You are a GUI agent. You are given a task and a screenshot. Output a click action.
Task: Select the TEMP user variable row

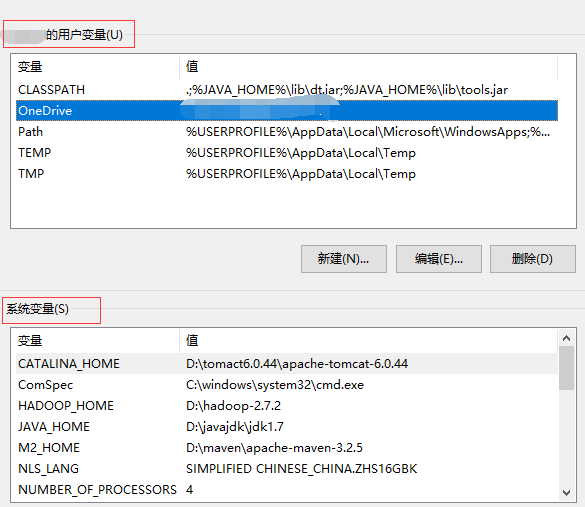click(287, 153)
